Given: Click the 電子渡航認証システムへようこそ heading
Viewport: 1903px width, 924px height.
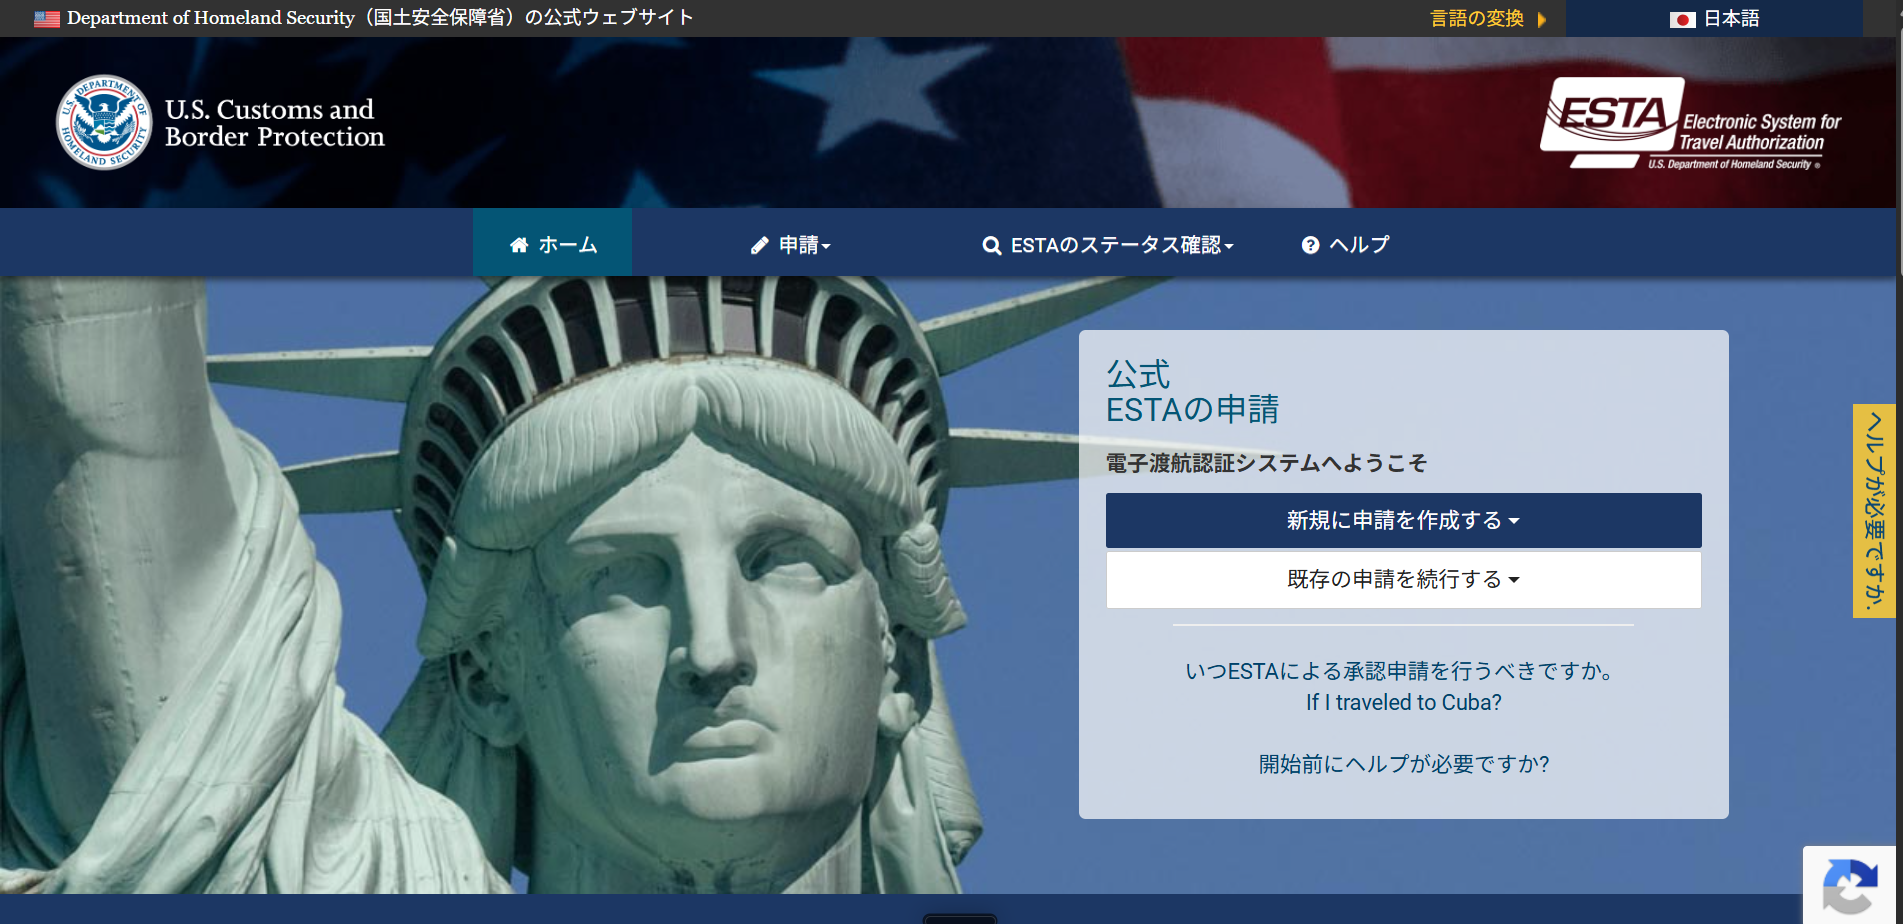Looking at the screenshot, I should [1266, 463].
